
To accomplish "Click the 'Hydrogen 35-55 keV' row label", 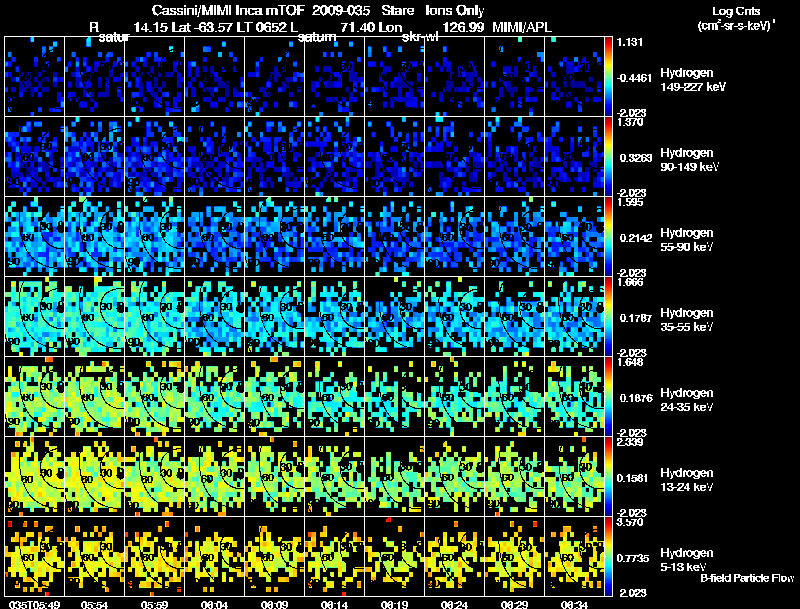I will pos(687,319).
